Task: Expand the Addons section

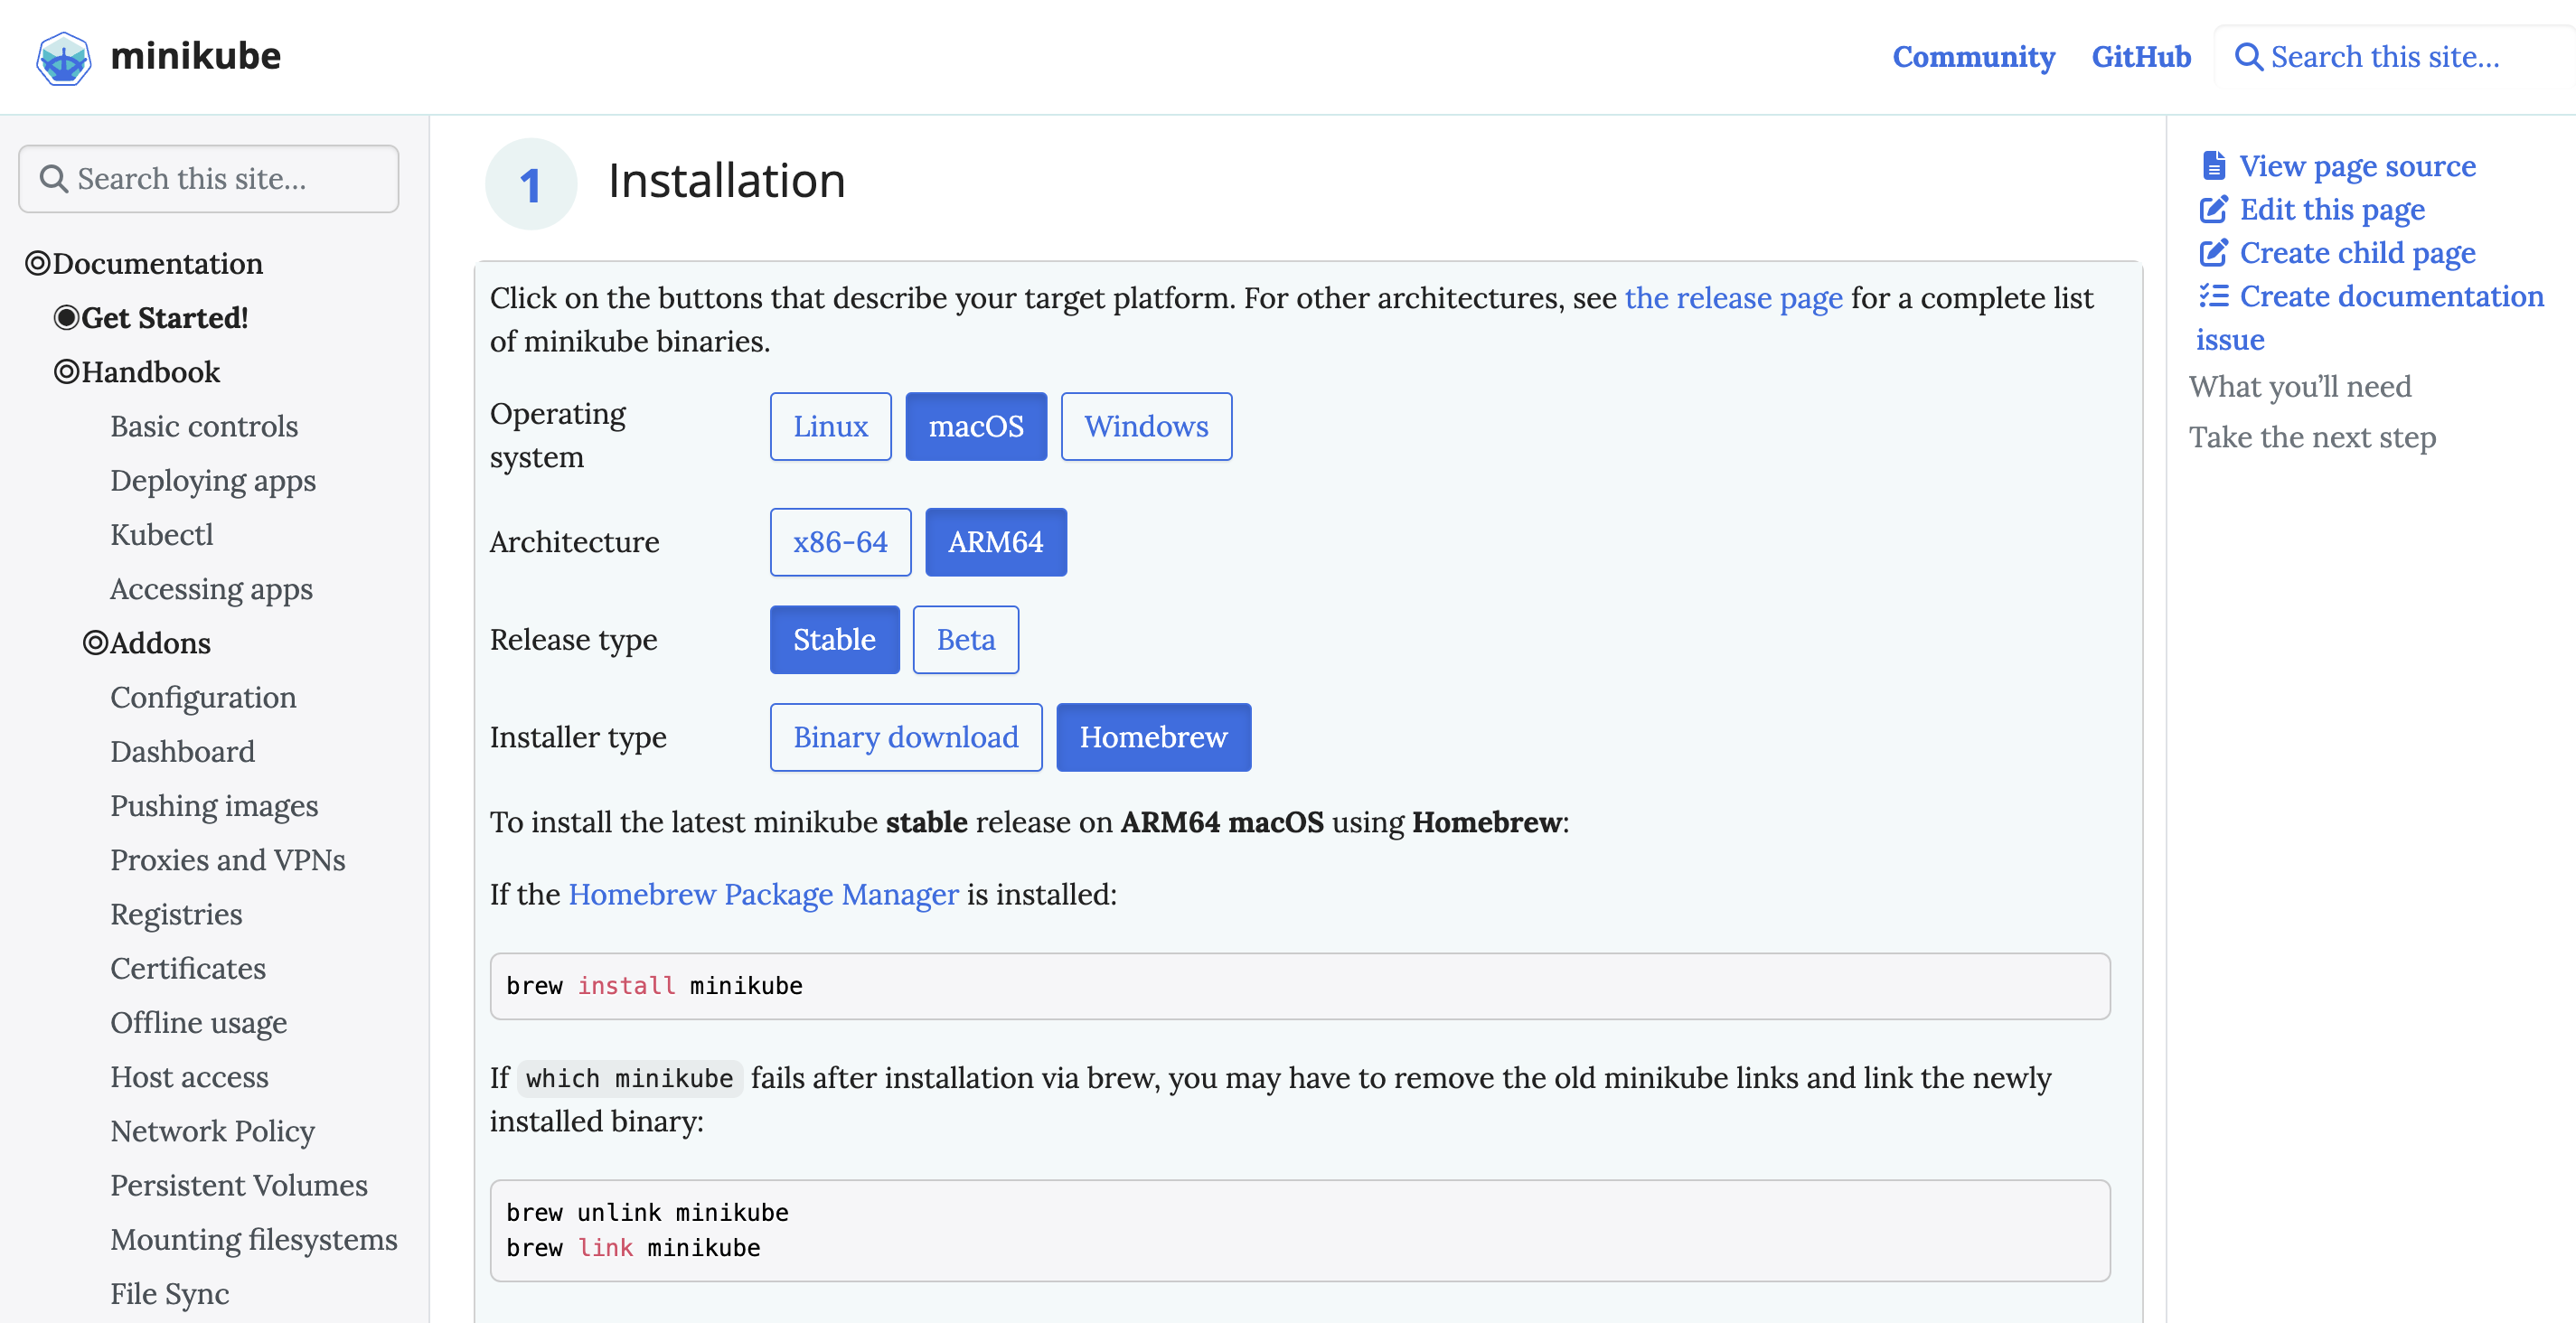Action: [95, 643]
